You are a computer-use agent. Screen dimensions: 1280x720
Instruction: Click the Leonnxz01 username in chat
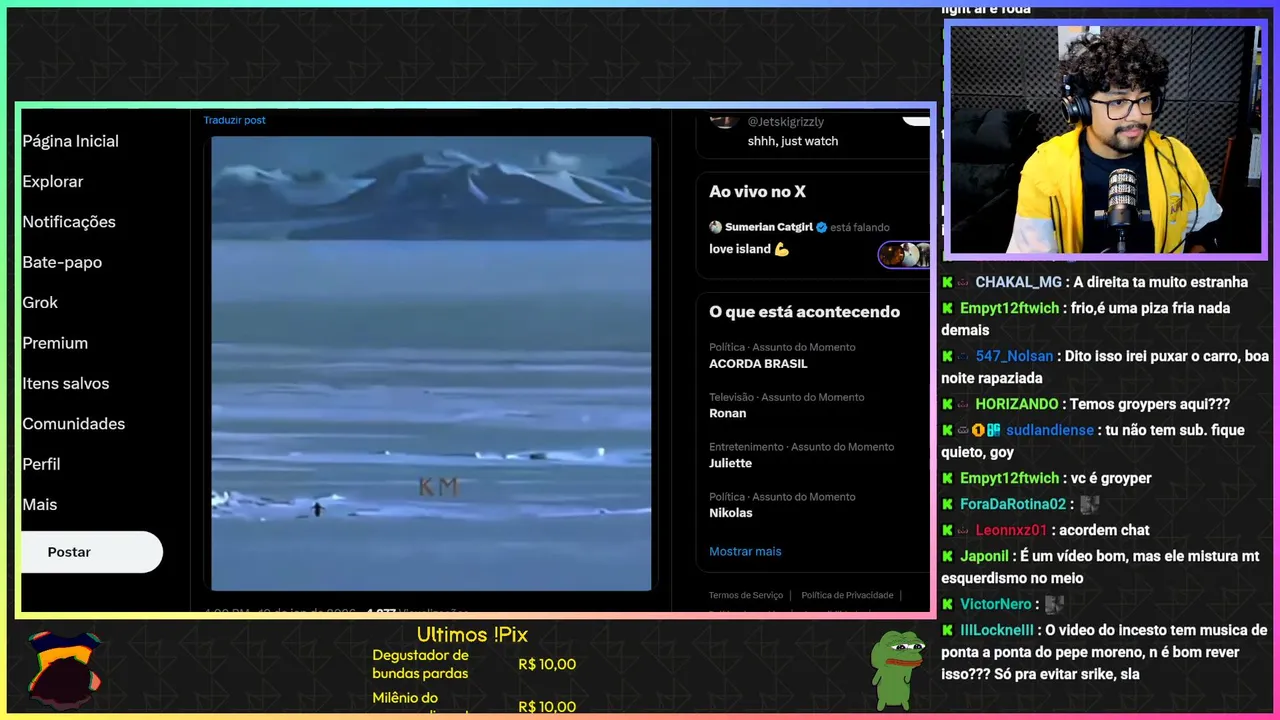[x=1011, y=530]
